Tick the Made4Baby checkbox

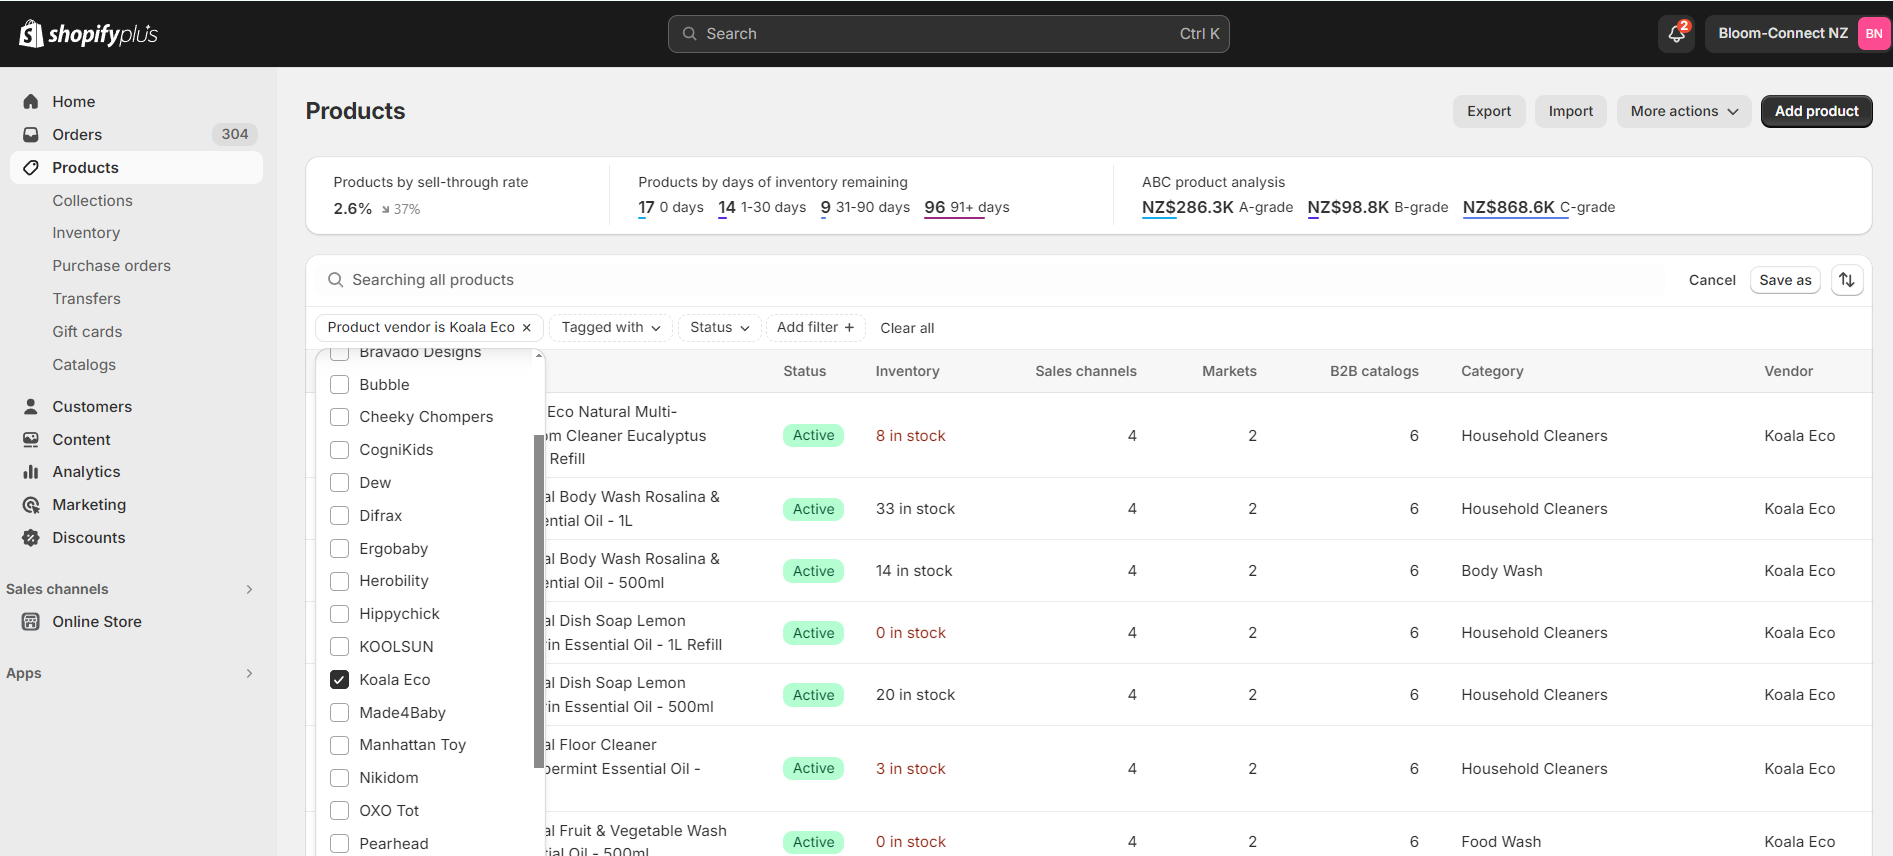click(x=340, y=713)
